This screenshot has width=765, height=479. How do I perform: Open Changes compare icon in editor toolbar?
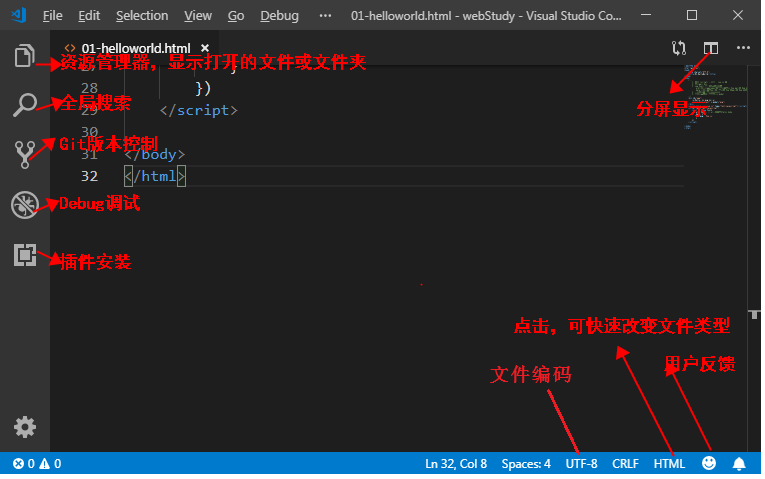679,48
